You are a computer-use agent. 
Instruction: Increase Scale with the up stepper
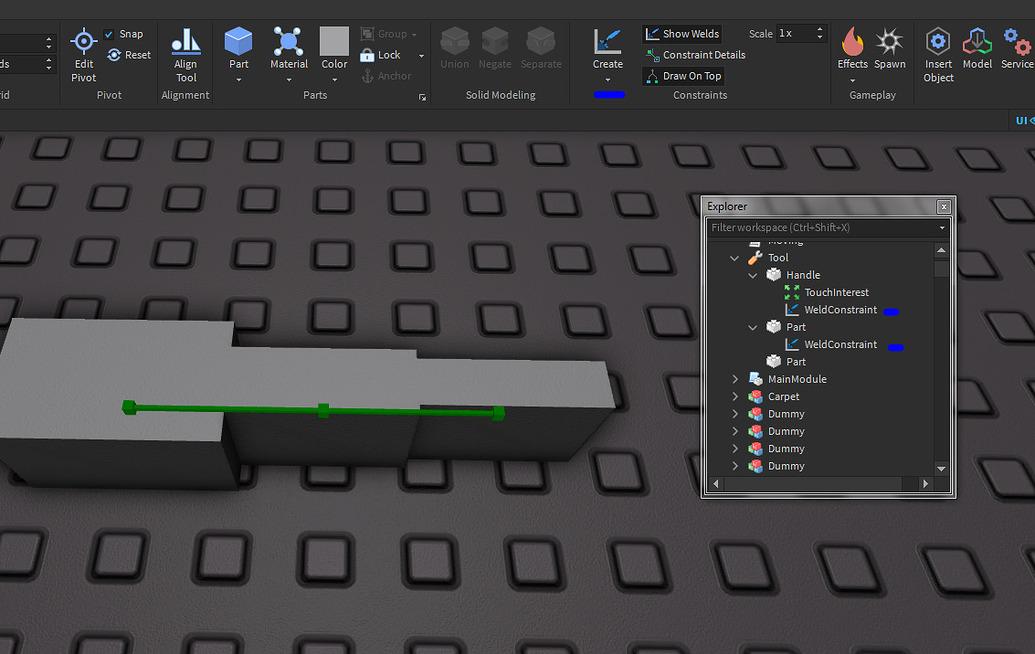[819, 30]
